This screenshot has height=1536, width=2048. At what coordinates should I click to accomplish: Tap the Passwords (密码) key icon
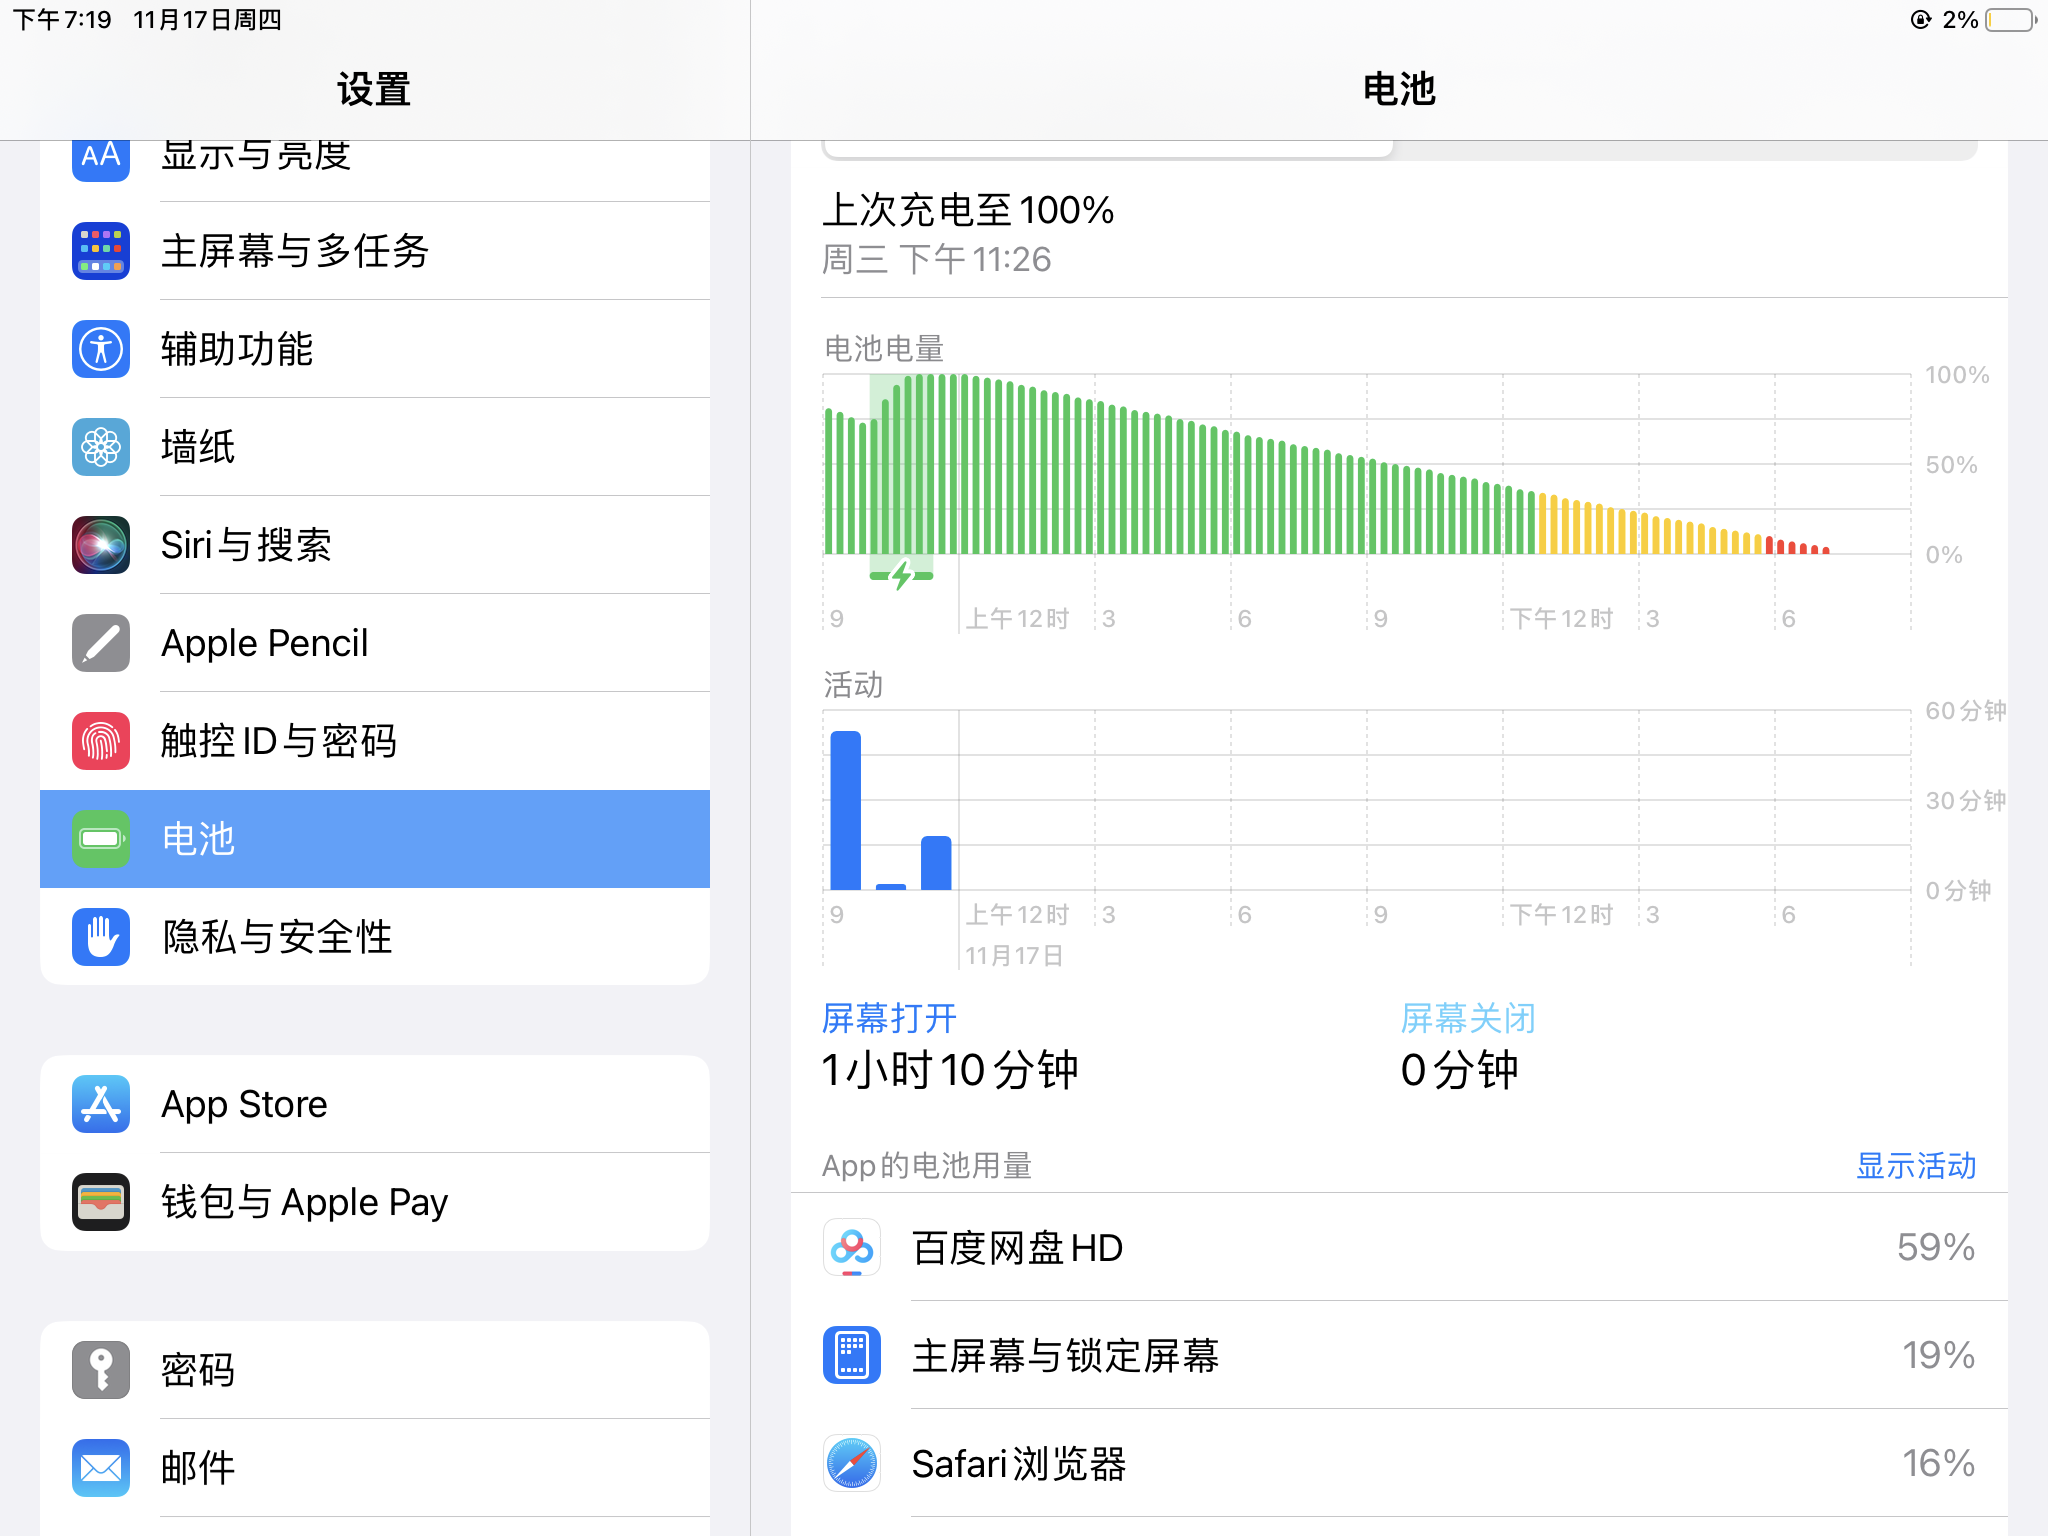click(x=101, y=1370)
